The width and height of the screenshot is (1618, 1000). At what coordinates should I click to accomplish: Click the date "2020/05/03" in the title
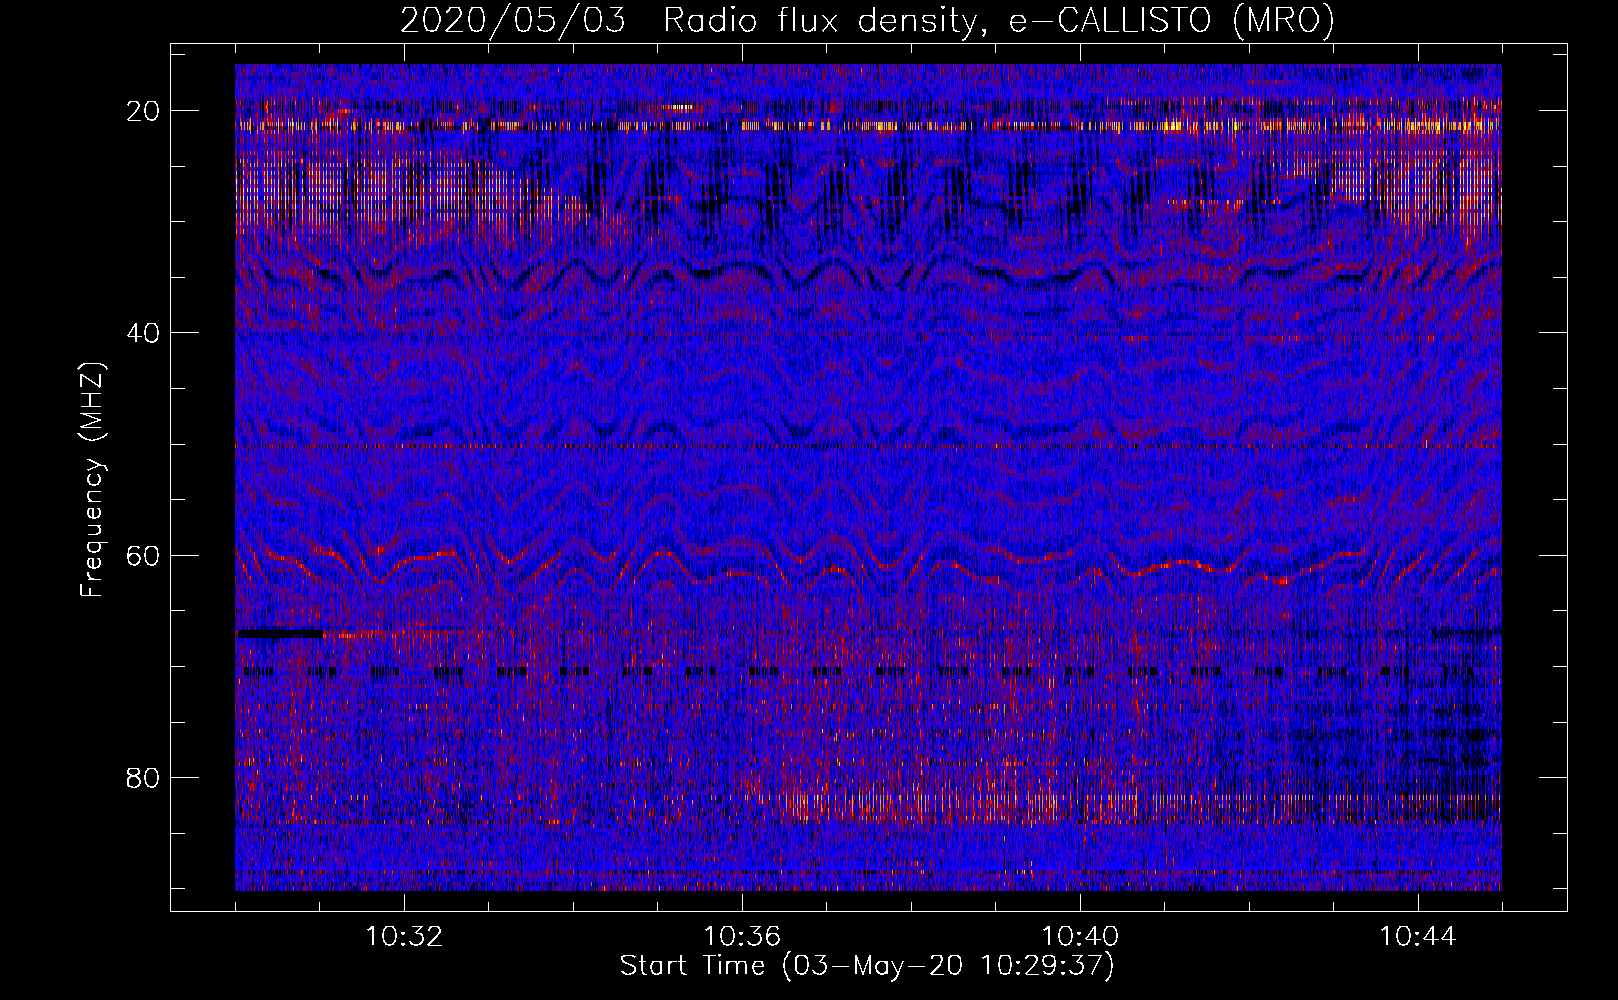pos(513,21)
